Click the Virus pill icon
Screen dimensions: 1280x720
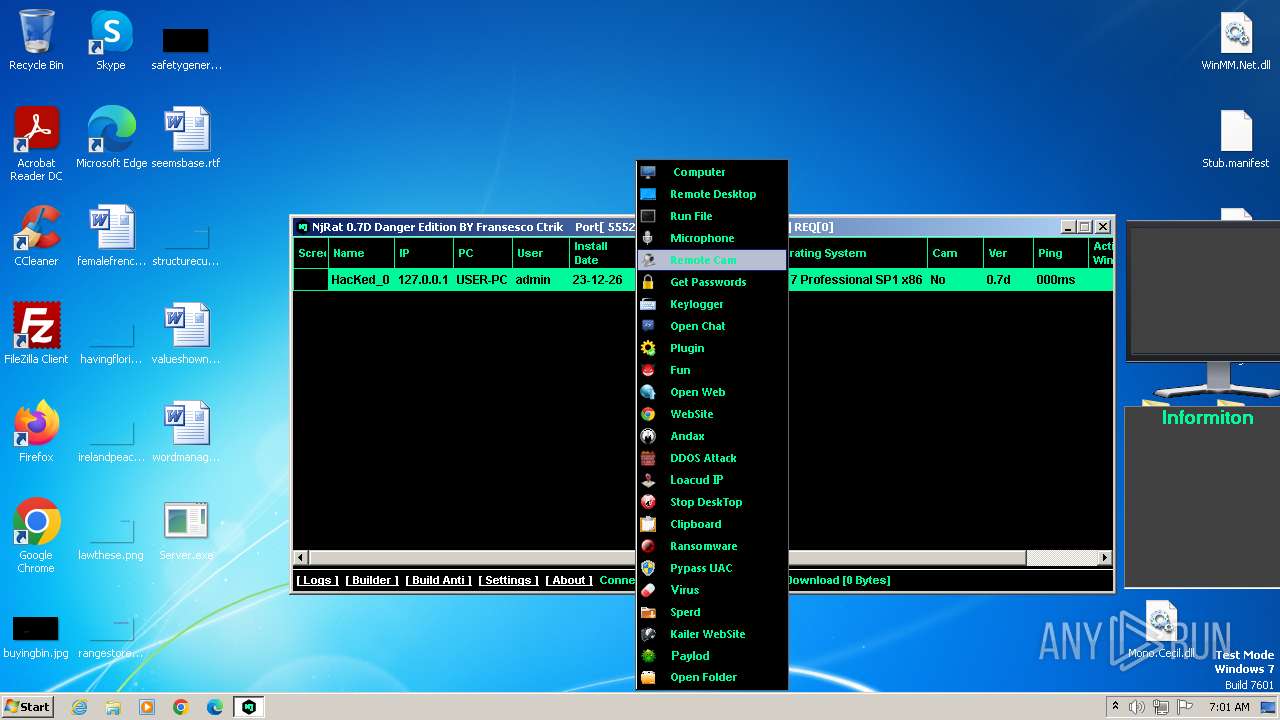tap(648, 590)
